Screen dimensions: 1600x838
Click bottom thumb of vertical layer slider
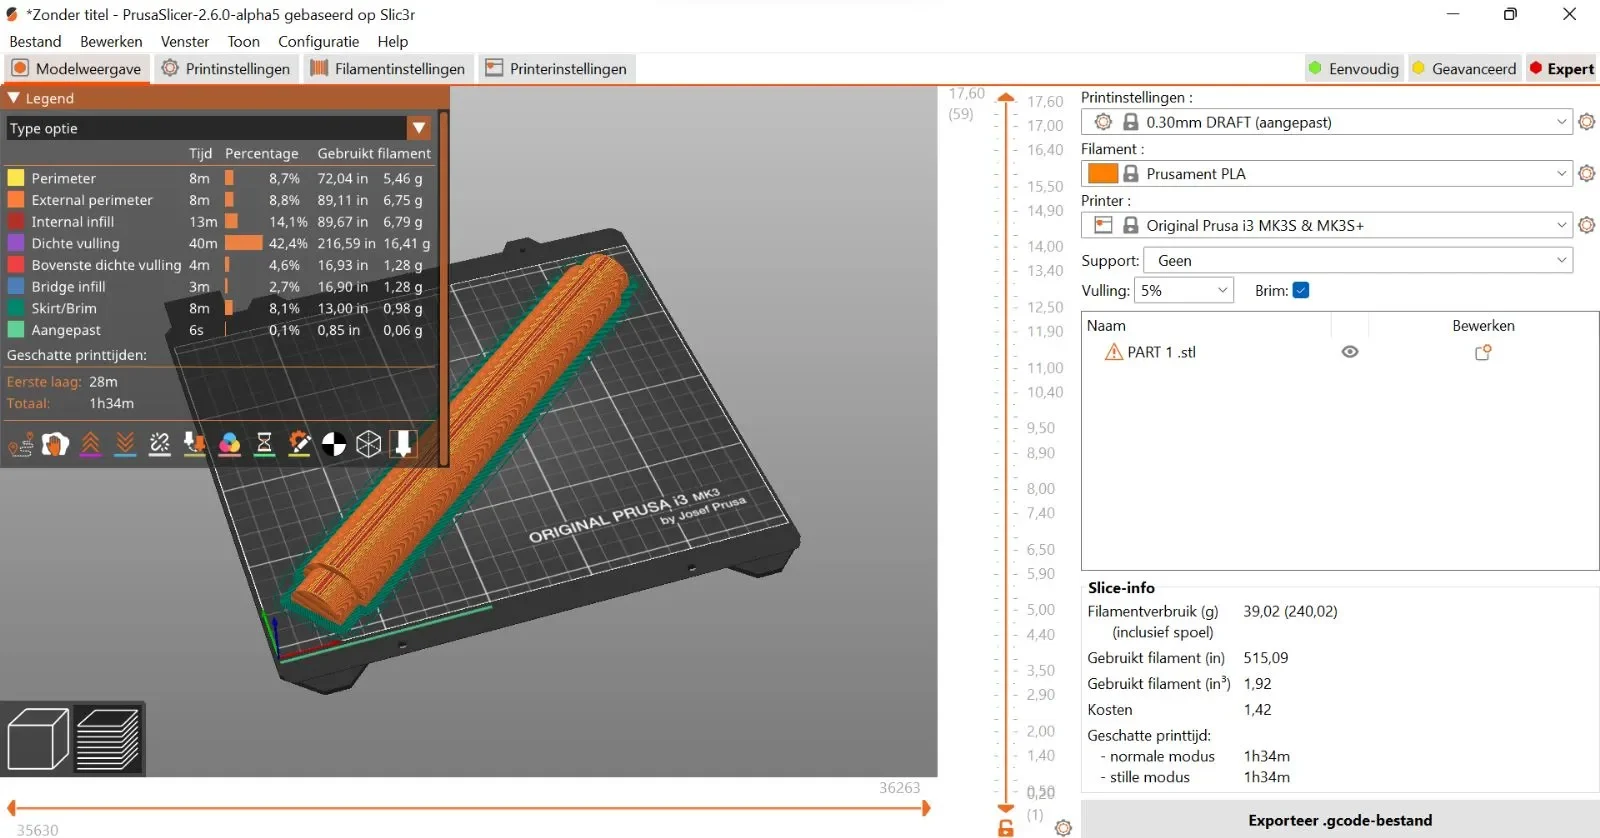point(1006,807)
